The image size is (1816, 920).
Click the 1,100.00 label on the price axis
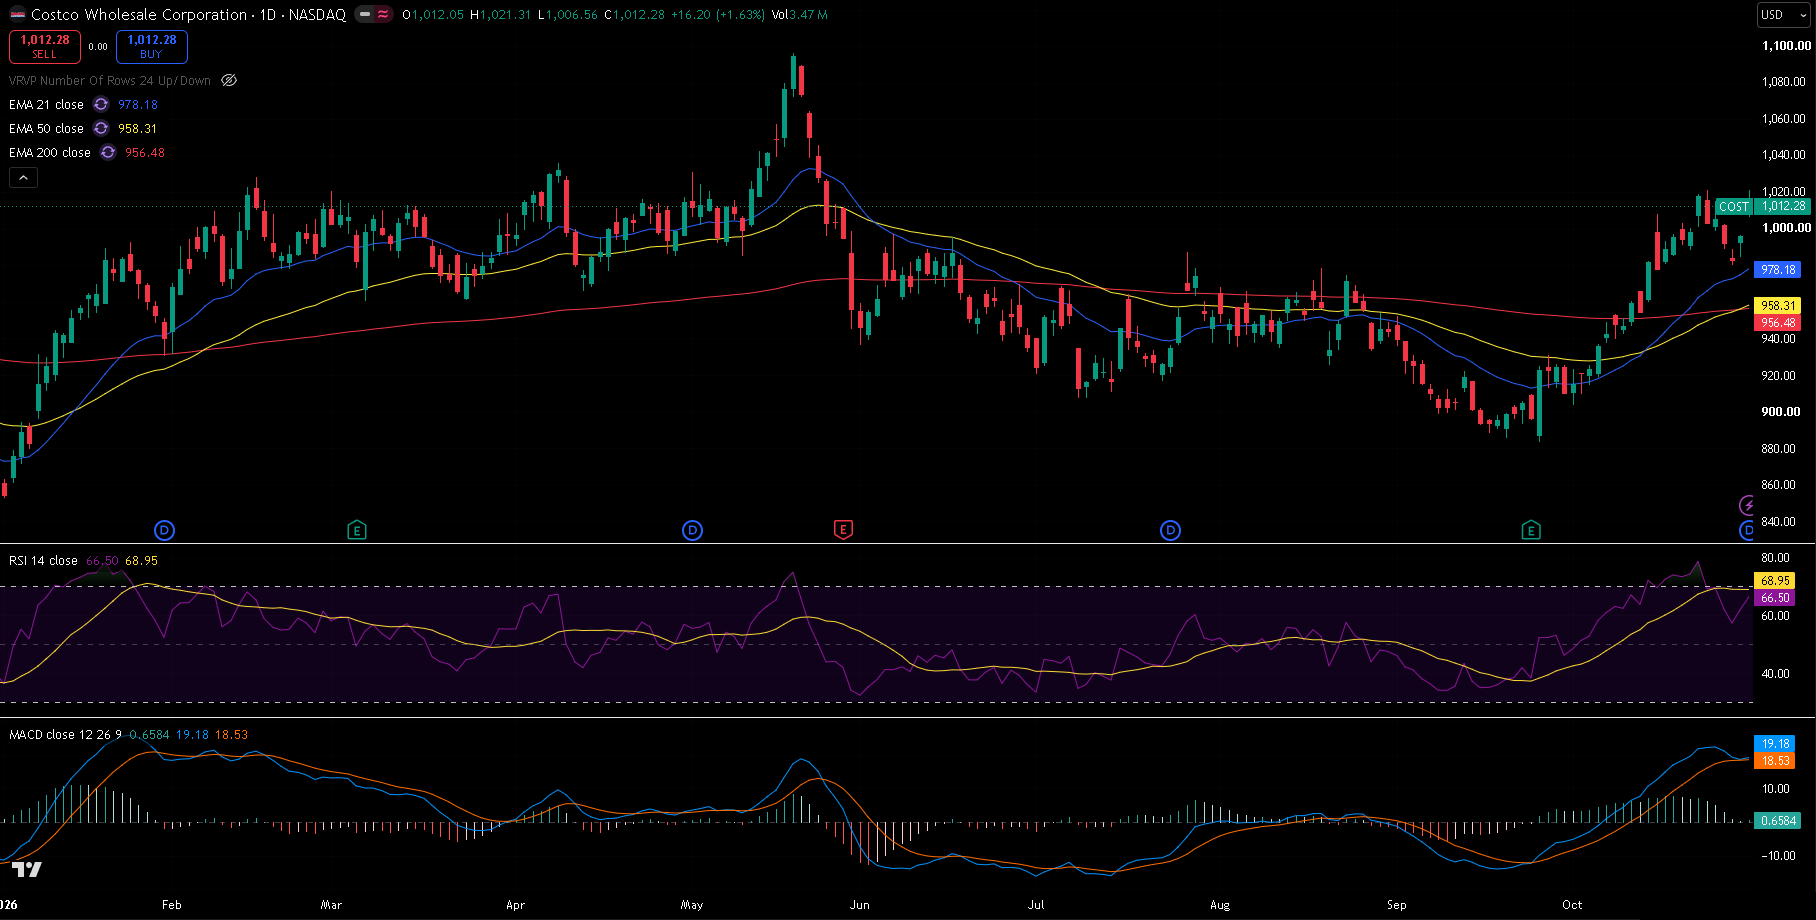tap(1786, 45)
